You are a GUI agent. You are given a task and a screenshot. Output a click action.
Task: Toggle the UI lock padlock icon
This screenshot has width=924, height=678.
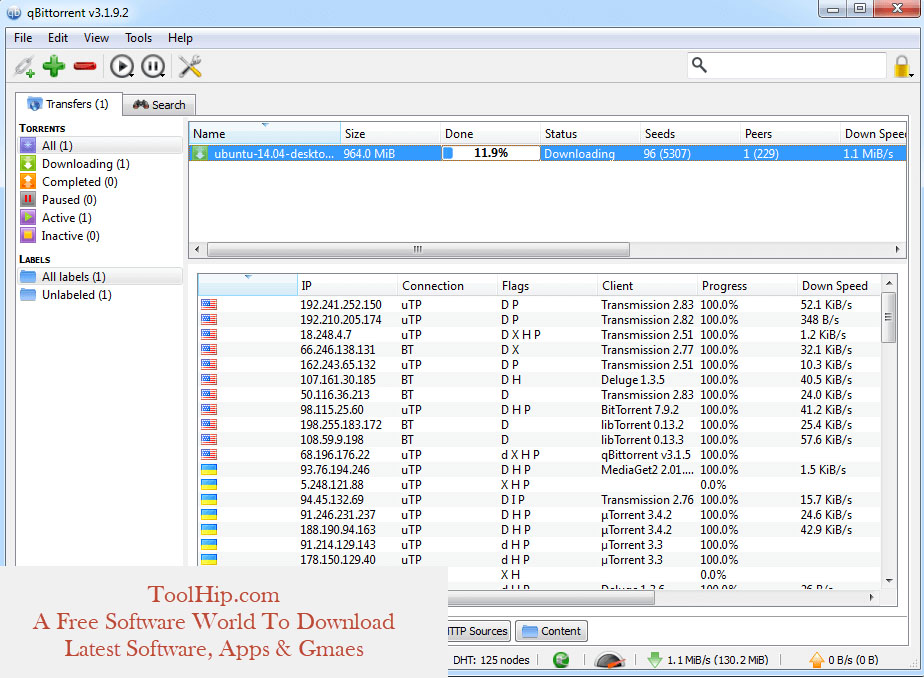click(903, 66)
